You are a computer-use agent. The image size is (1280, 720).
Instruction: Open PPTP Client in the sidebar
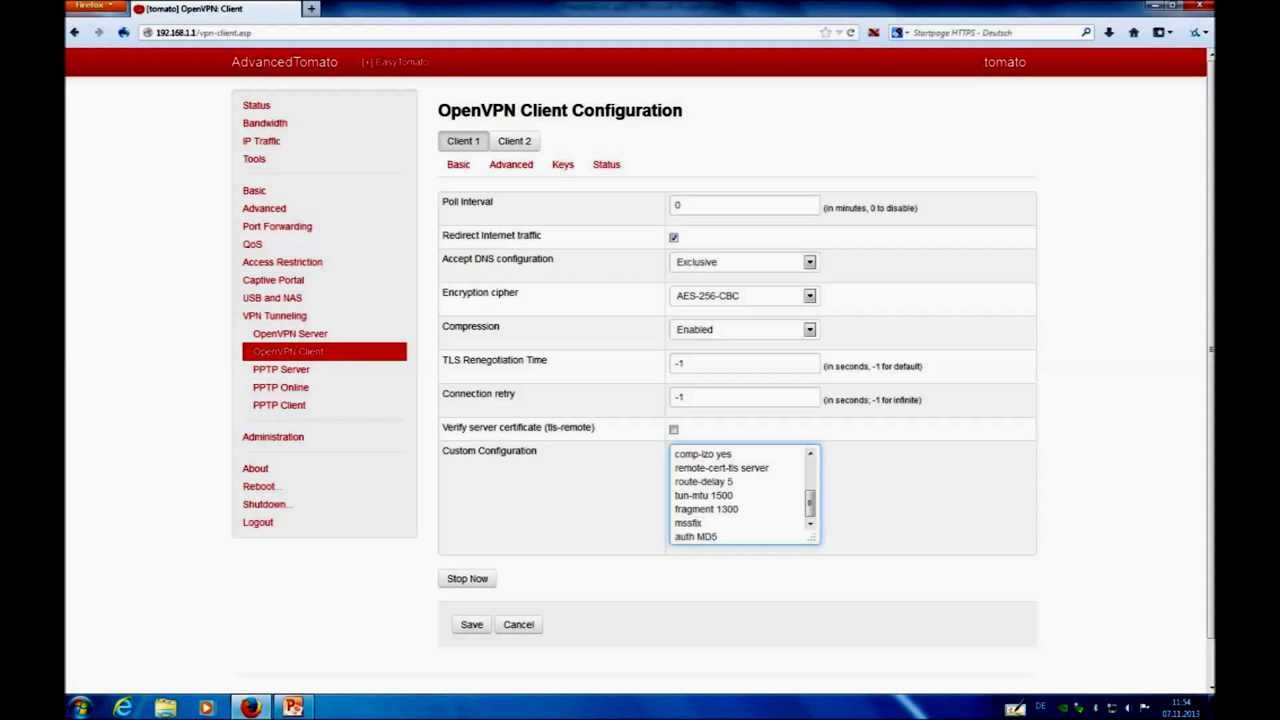279,406
